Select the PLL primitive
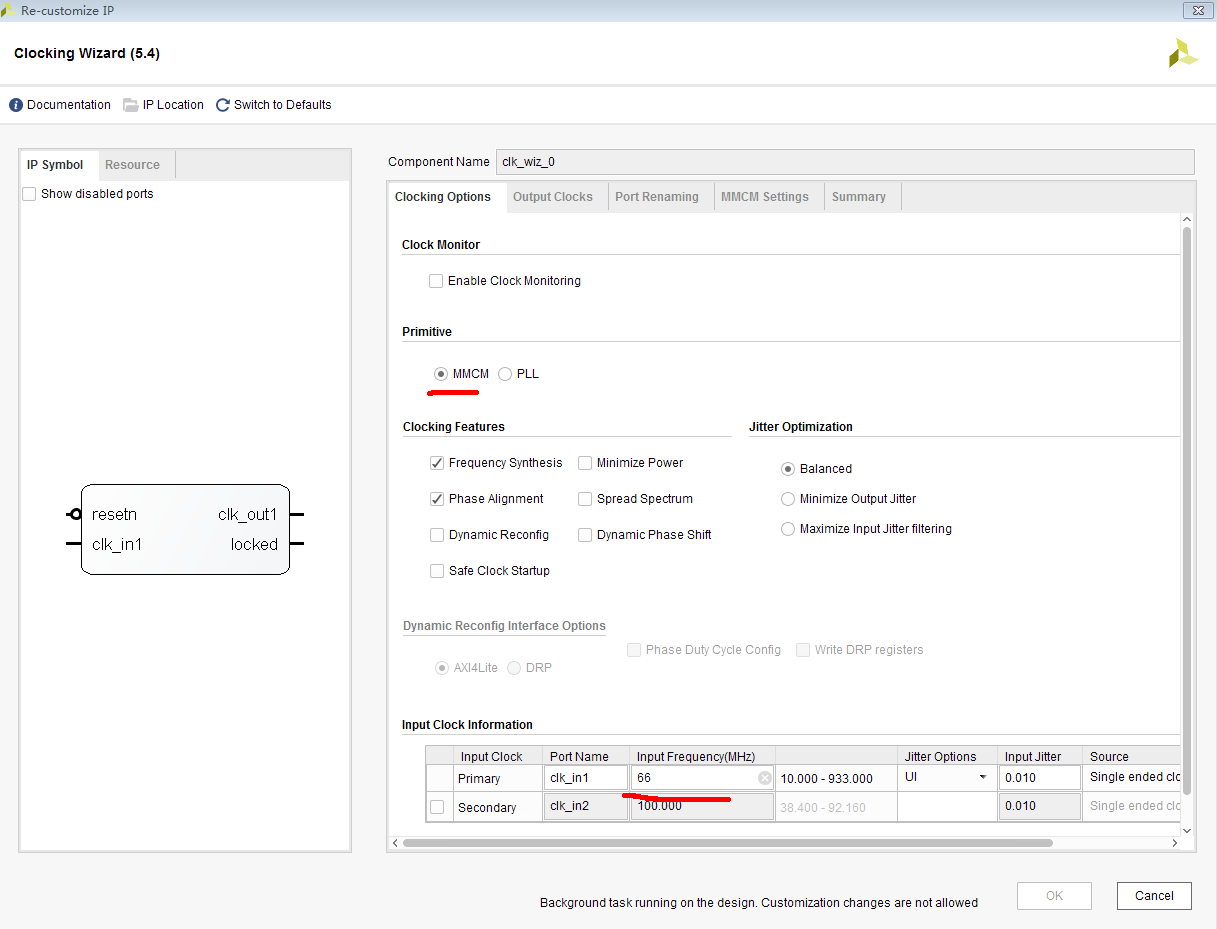Viewport: 1217px width, 929px height. [507, 373]
